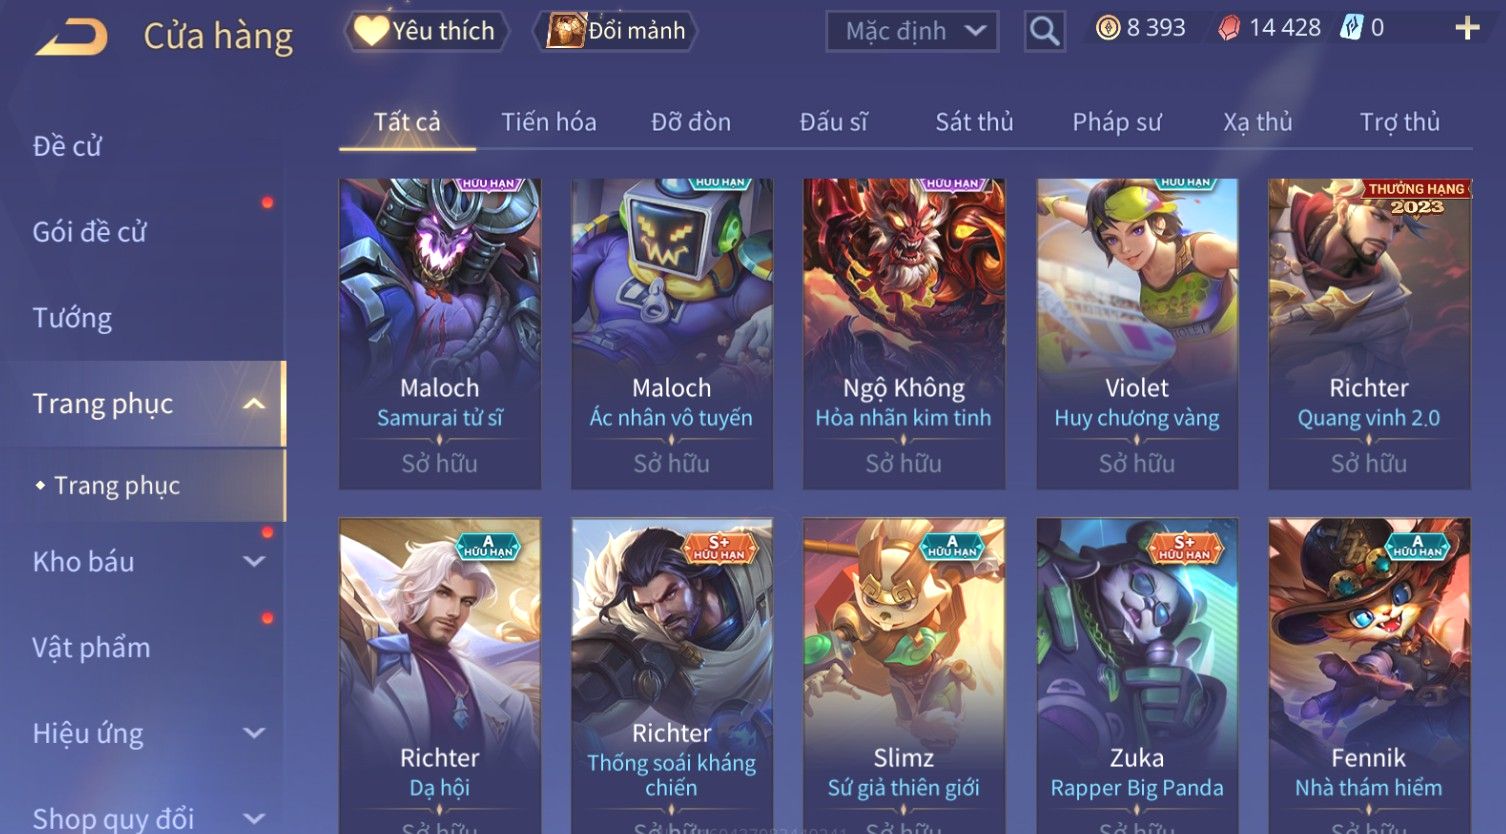Switch to the Sát thủ tab
Image resolution: width=1506 pixels, height=834 pixels.
(x=974, y=122)
